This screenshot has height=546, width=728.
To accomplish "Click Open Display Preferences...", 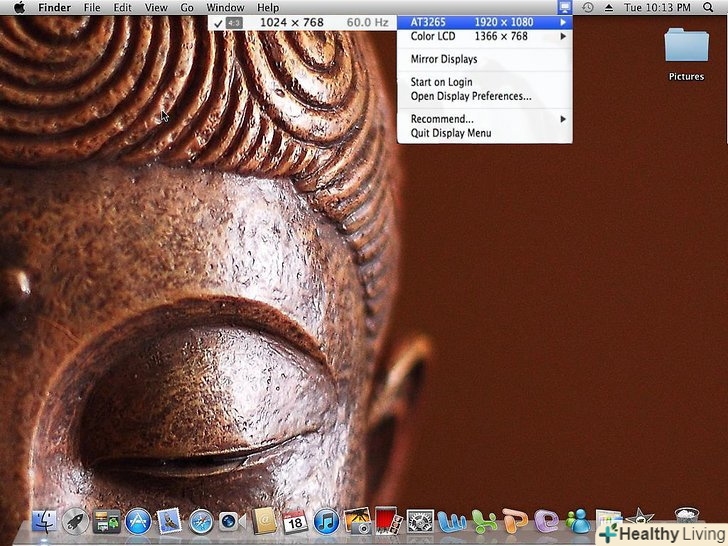I will point(470,96).
